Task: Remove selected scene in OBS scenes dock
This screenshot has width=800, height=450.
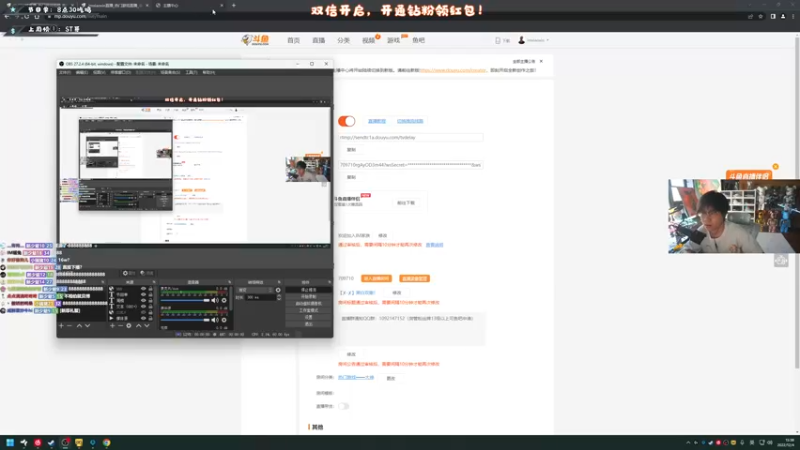Action: click(x=70, y=326)
